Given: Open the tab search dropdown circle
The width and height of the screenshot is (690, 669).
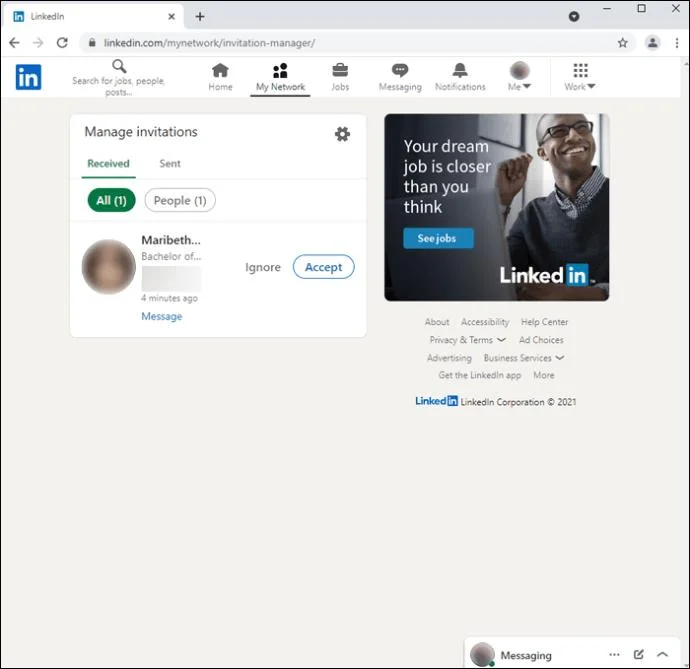Looking at the screenshot, I should [574, 17].
